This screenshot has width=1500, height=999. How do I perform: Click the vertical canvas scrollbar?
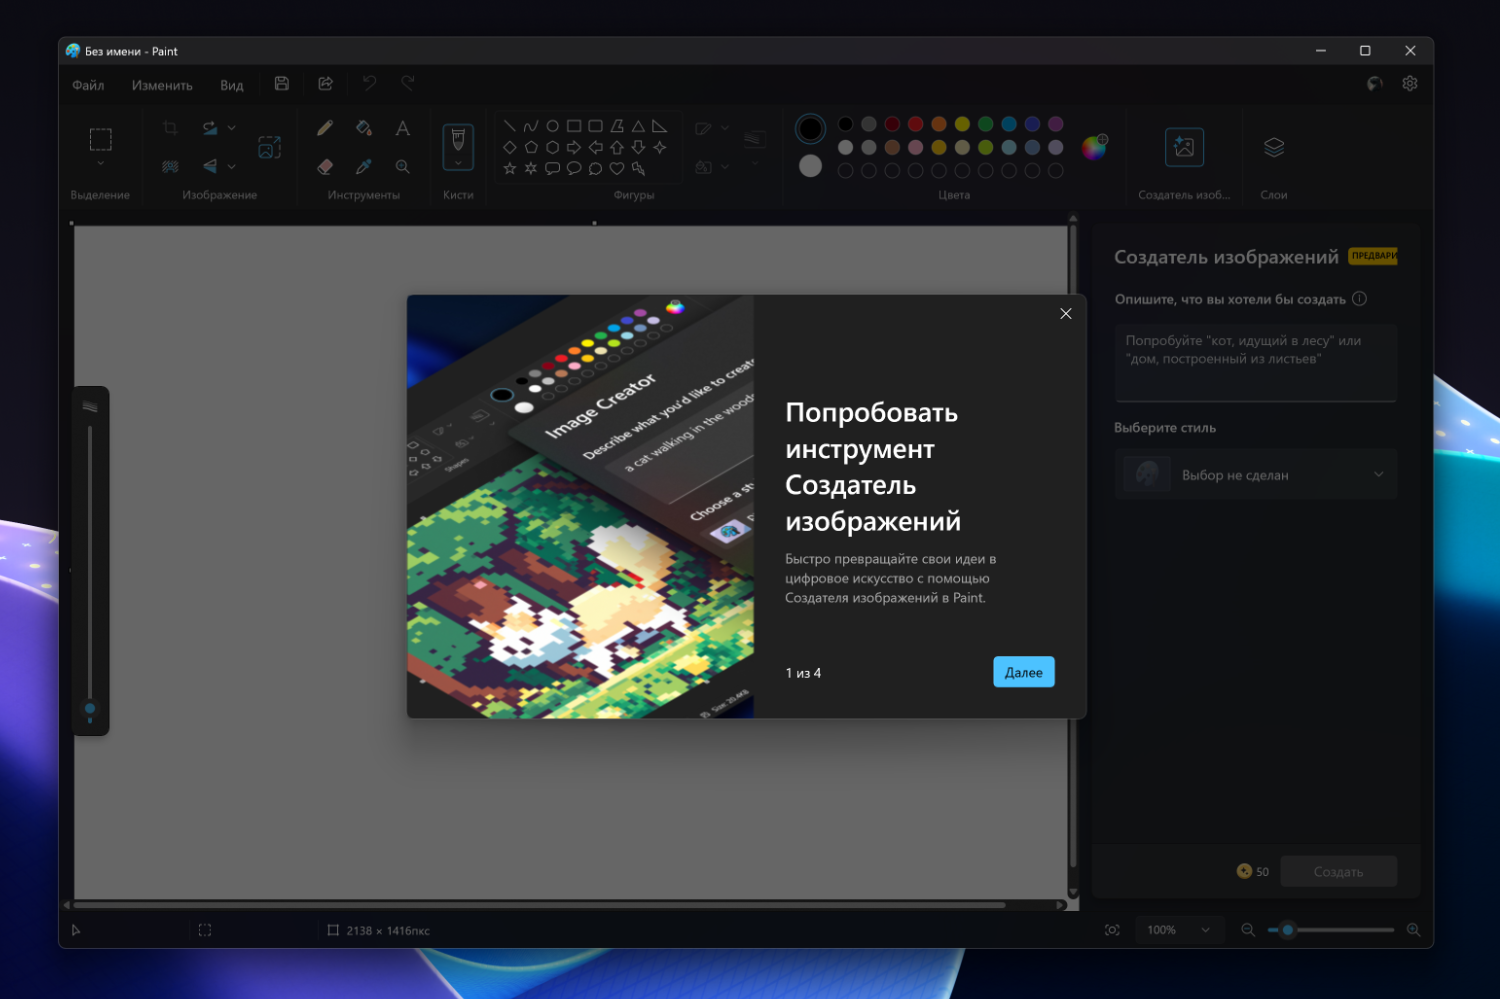coord(1073,548)
